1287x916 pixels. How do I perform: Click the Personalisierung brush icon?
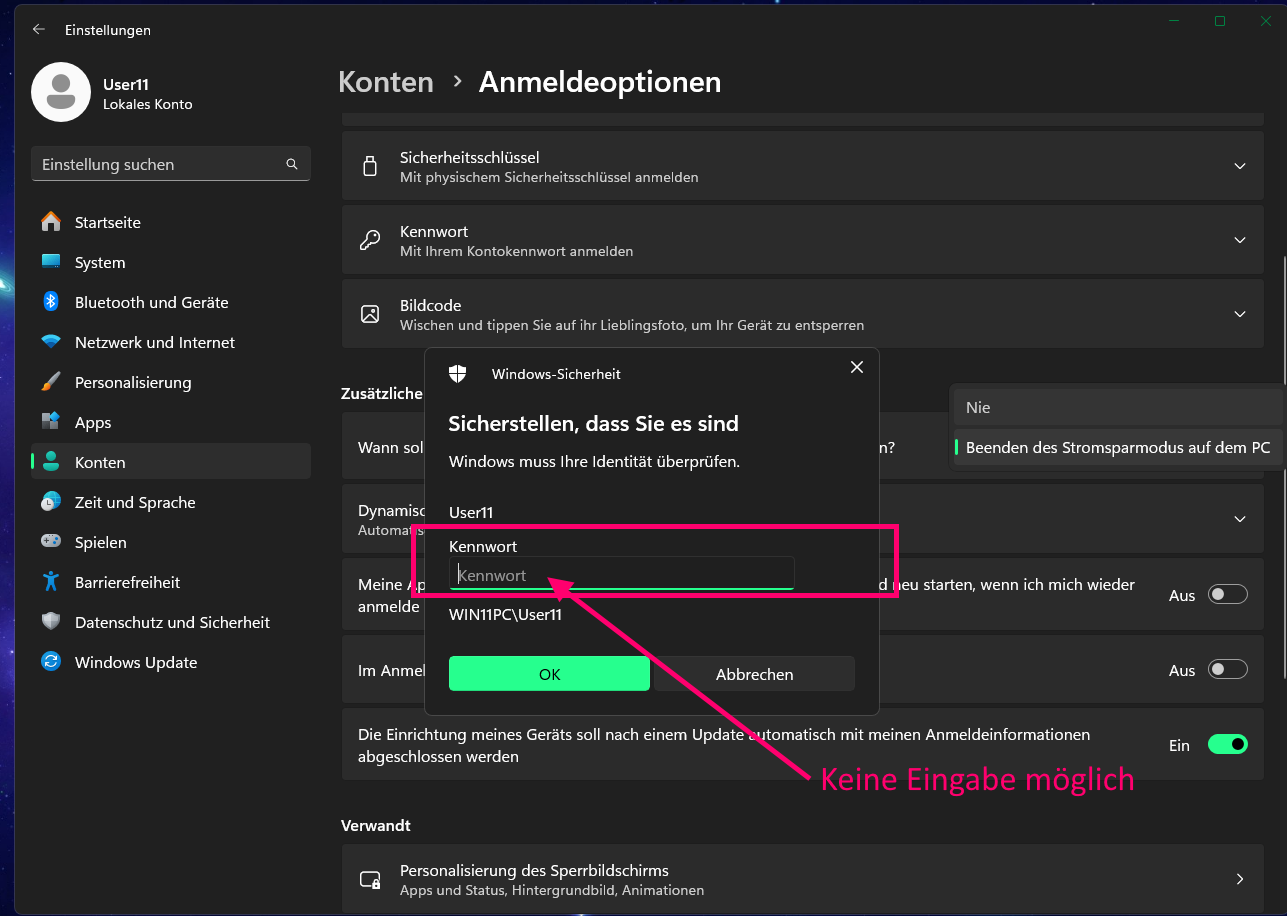(x=51, y=382)
